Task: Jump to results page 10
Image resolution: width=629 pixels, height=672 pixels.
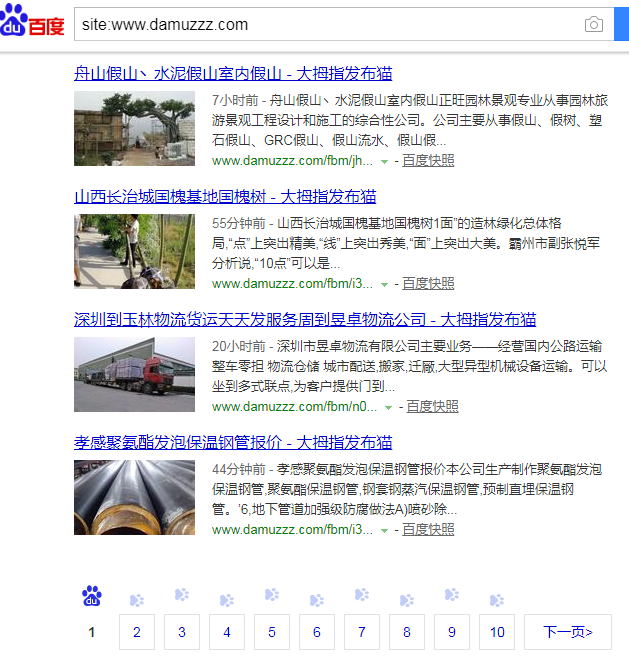Action: pyautogui.click(x=497, y=632)
